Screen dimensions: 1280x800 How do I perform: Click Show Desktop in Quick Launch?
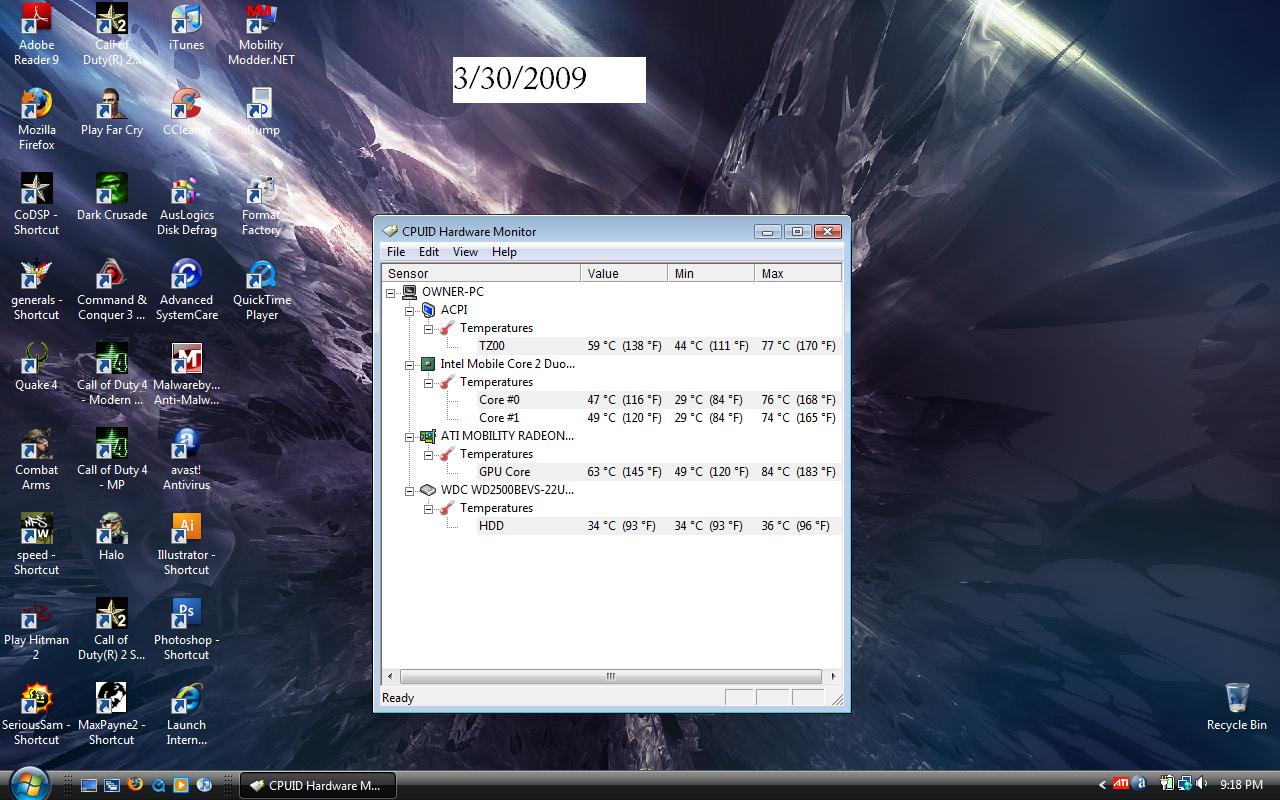tap(89, 785)
